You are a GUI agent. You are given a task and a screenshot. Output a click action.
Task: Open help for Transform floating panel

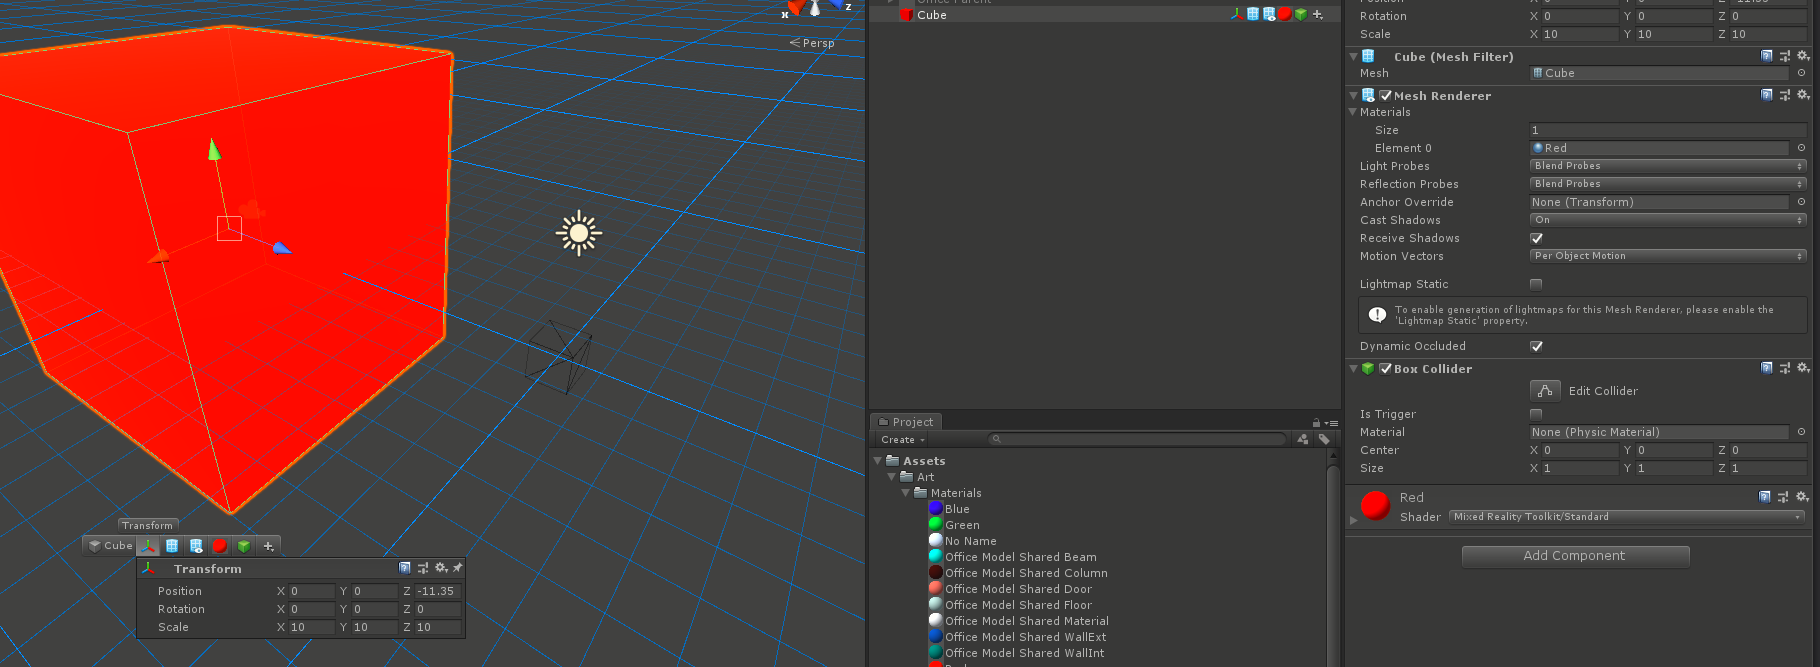(405, 568)
